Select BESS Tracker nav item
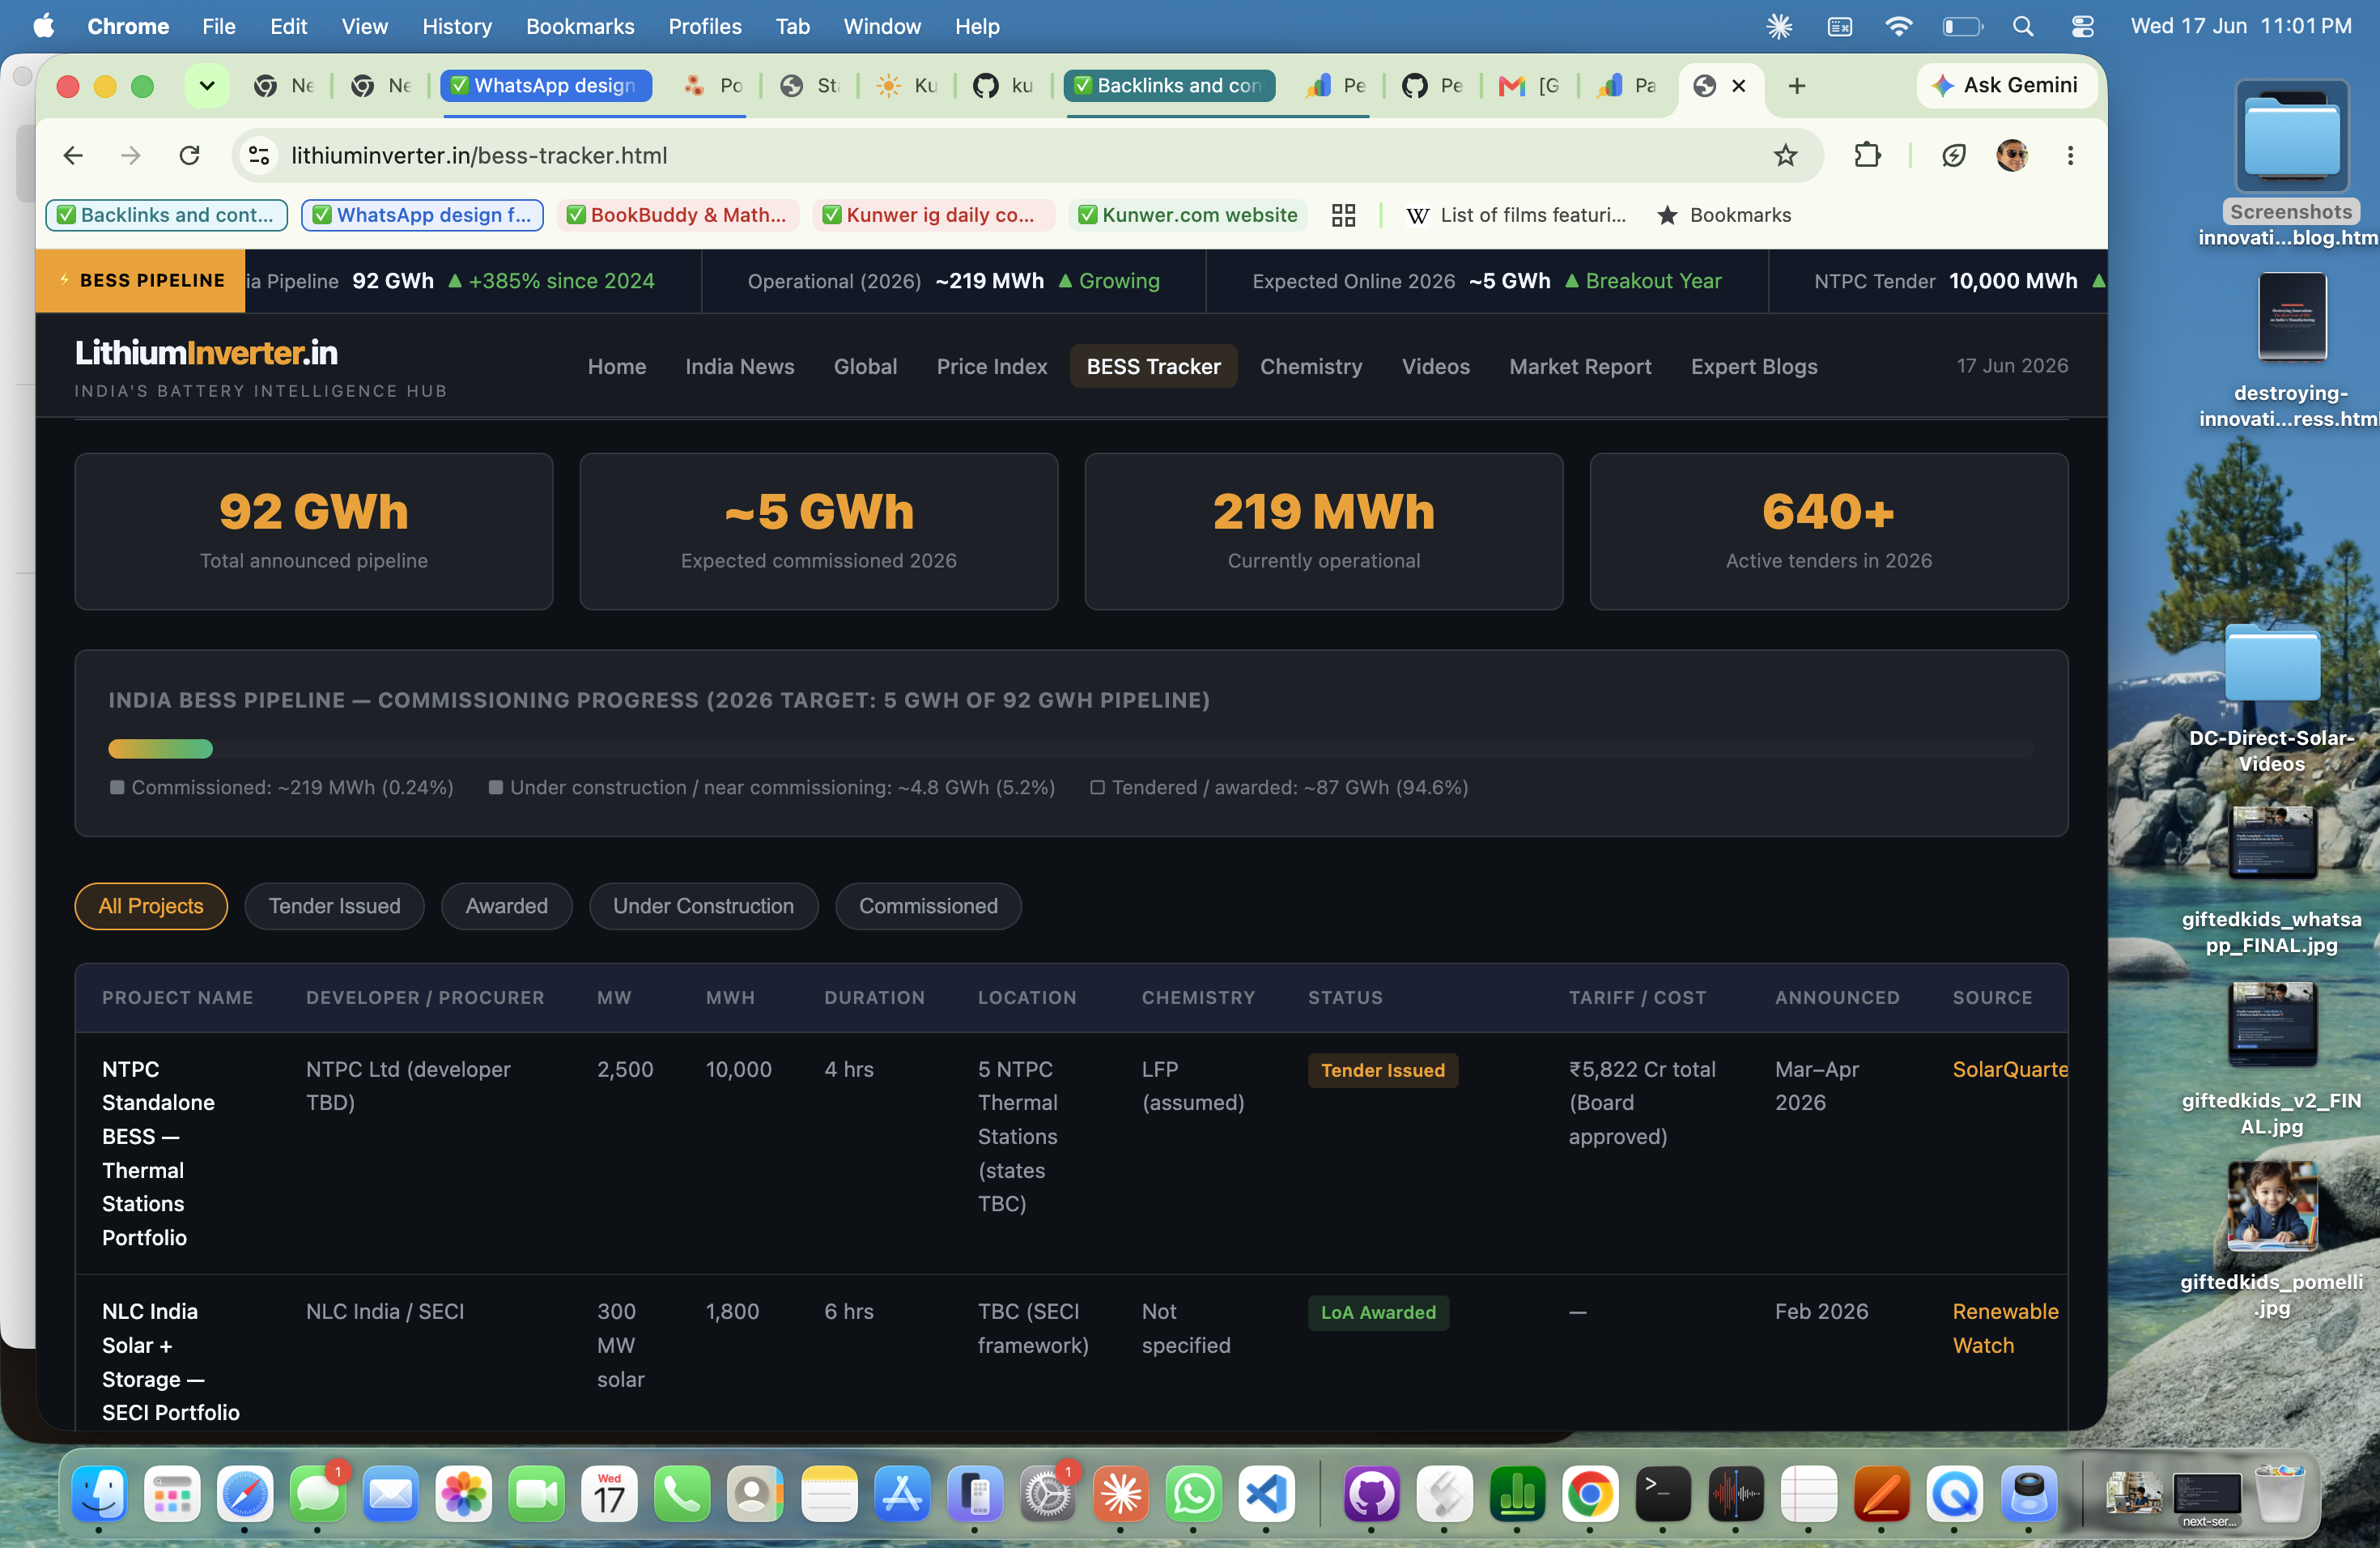 point(1153,366)
